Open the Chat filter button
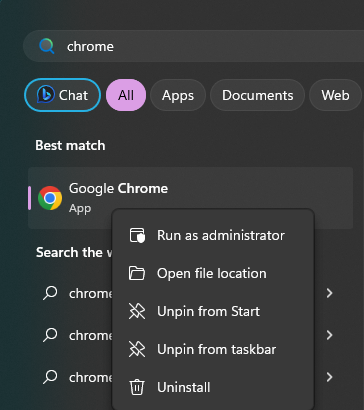The height and width of the screenshot is (410, 364). coord(62,95)
